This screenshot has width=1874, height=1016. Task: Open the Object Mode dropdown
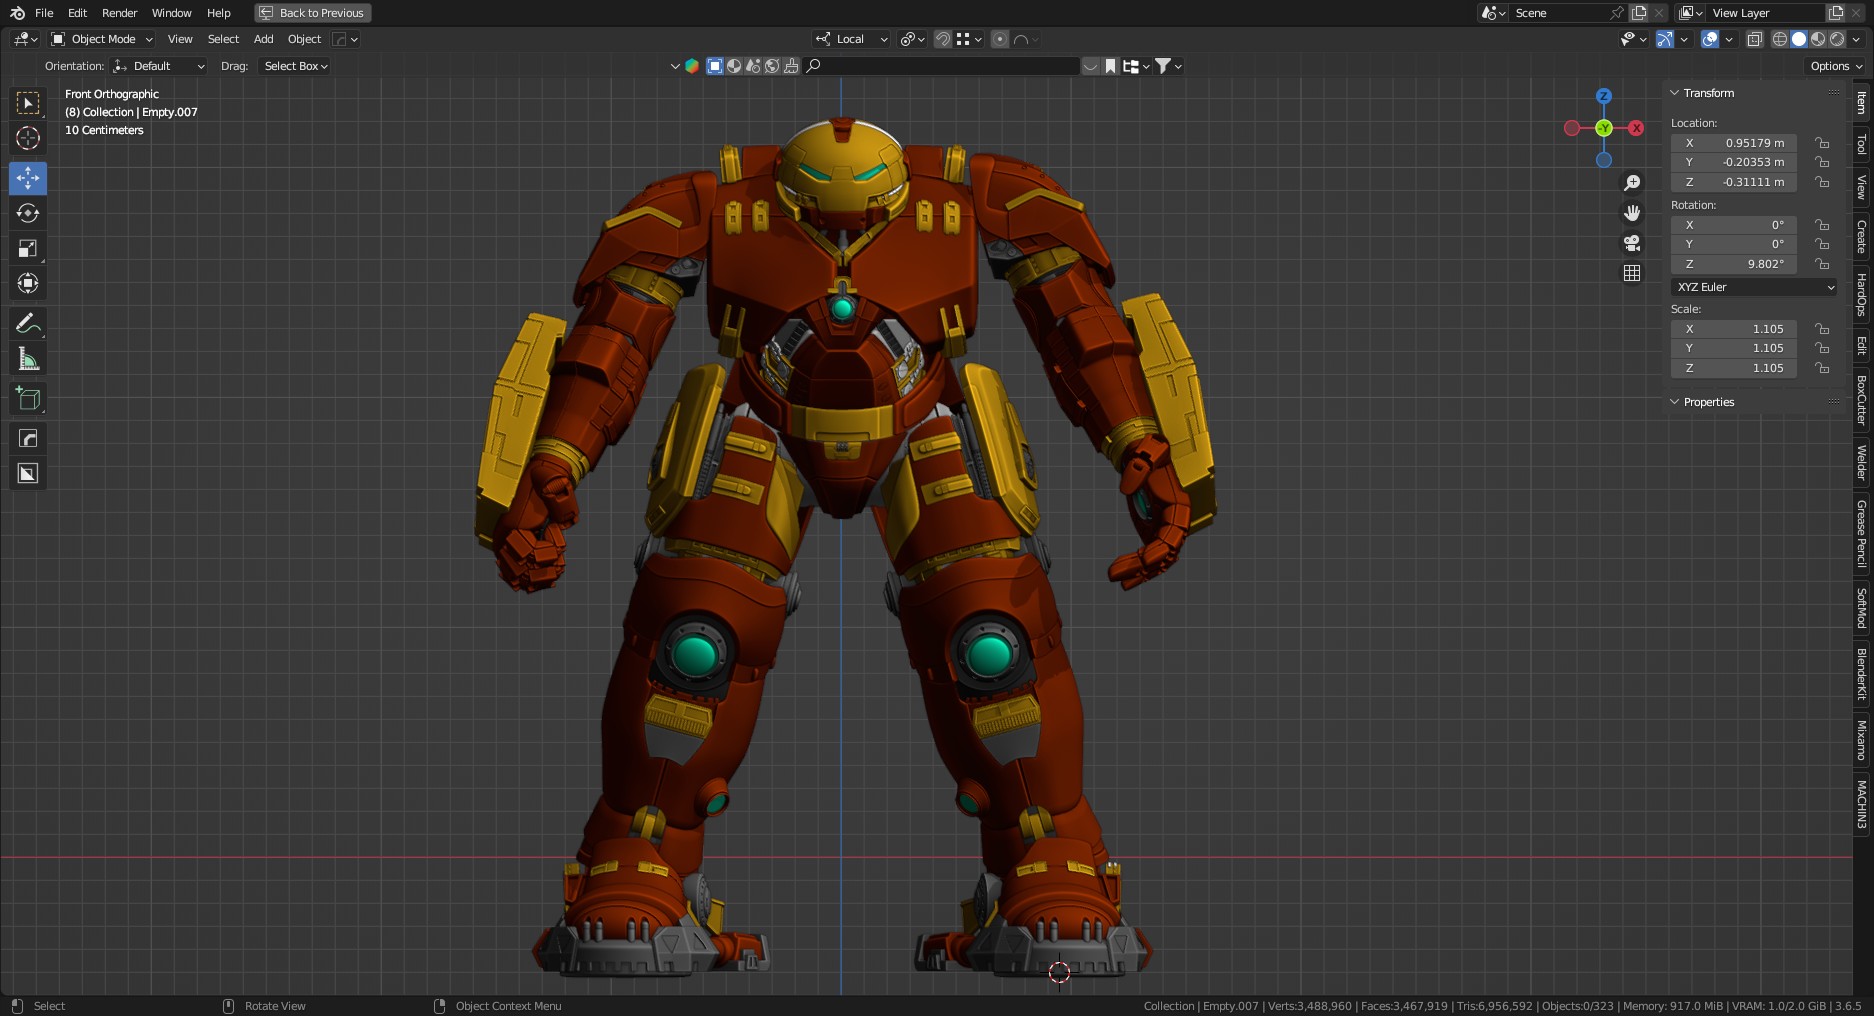(x=102, y=39)
